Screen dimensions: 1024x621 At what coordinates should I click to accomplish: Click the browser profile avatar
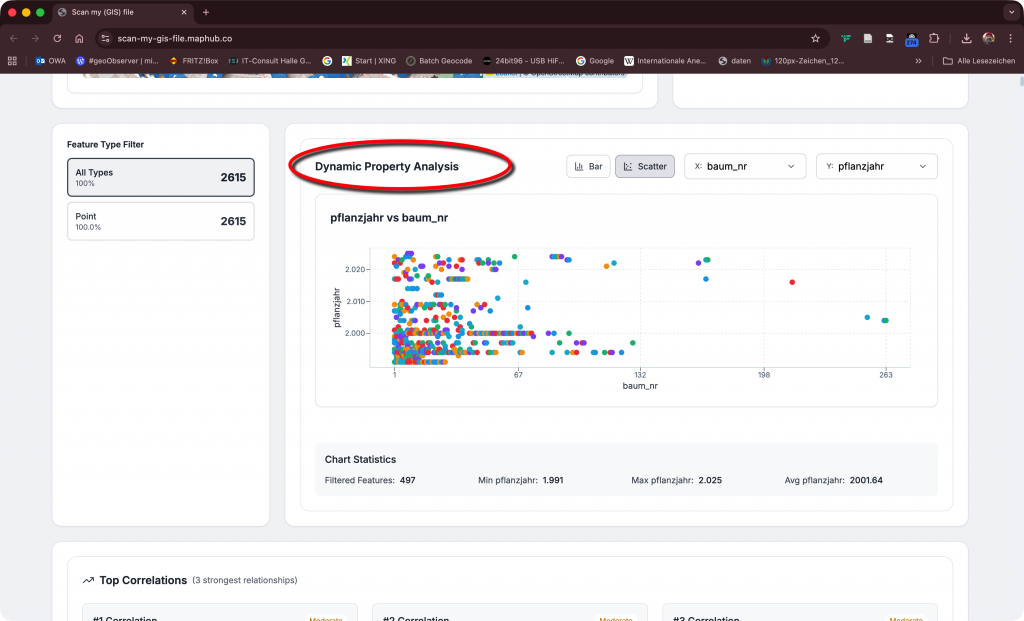pos(988,38)
